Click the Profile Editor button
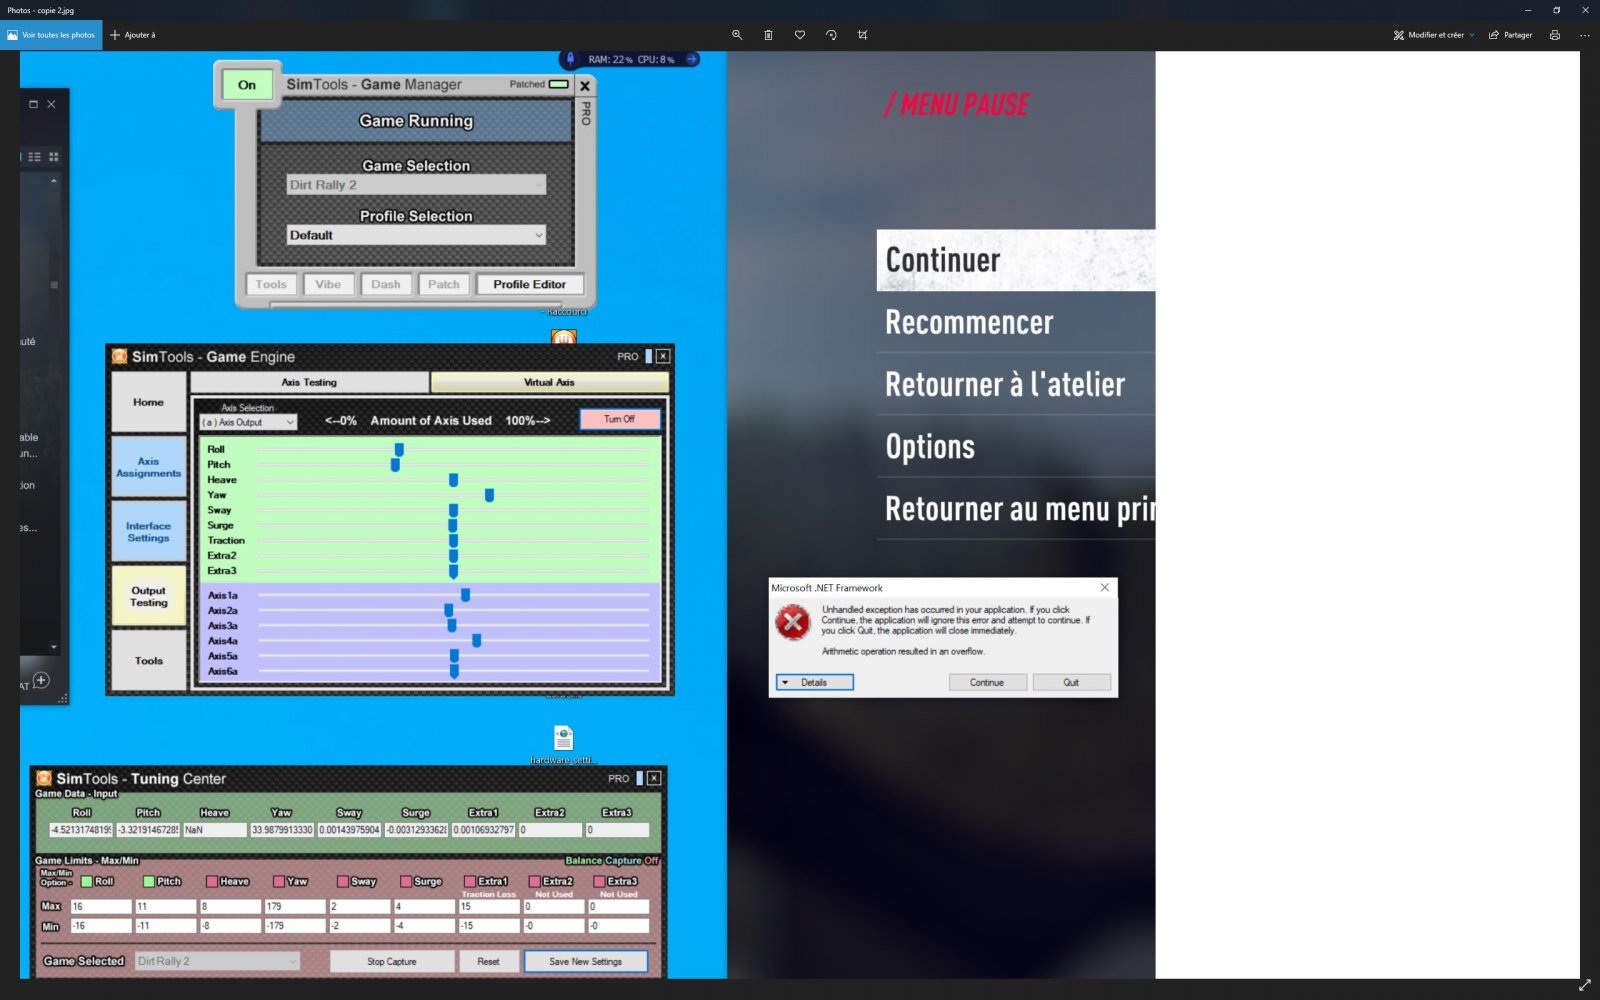Screen dimensions: 1600x1000 coord(530,285)
